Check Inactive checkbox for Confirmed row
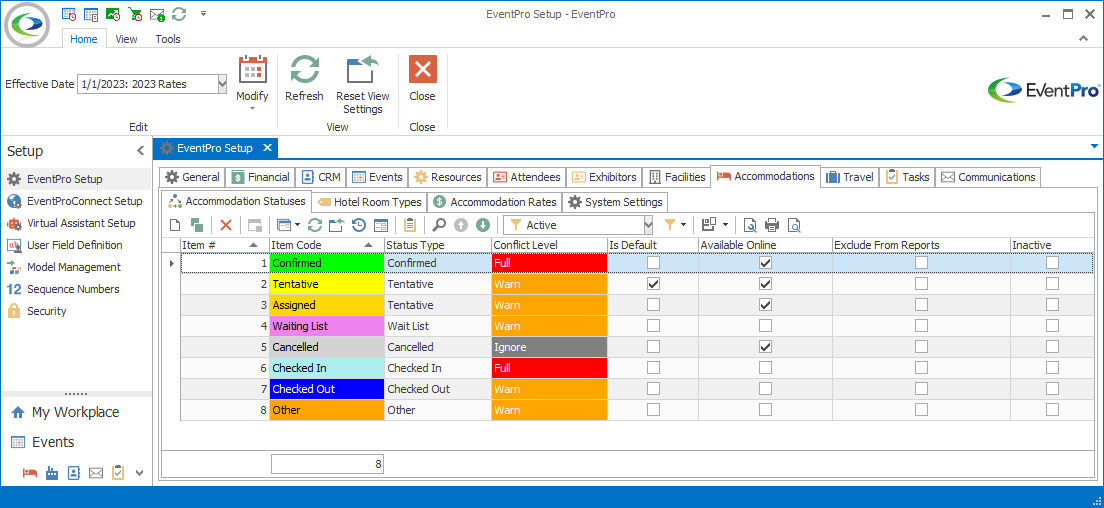Screen dimensions: 1104x508 (1052, 262)
